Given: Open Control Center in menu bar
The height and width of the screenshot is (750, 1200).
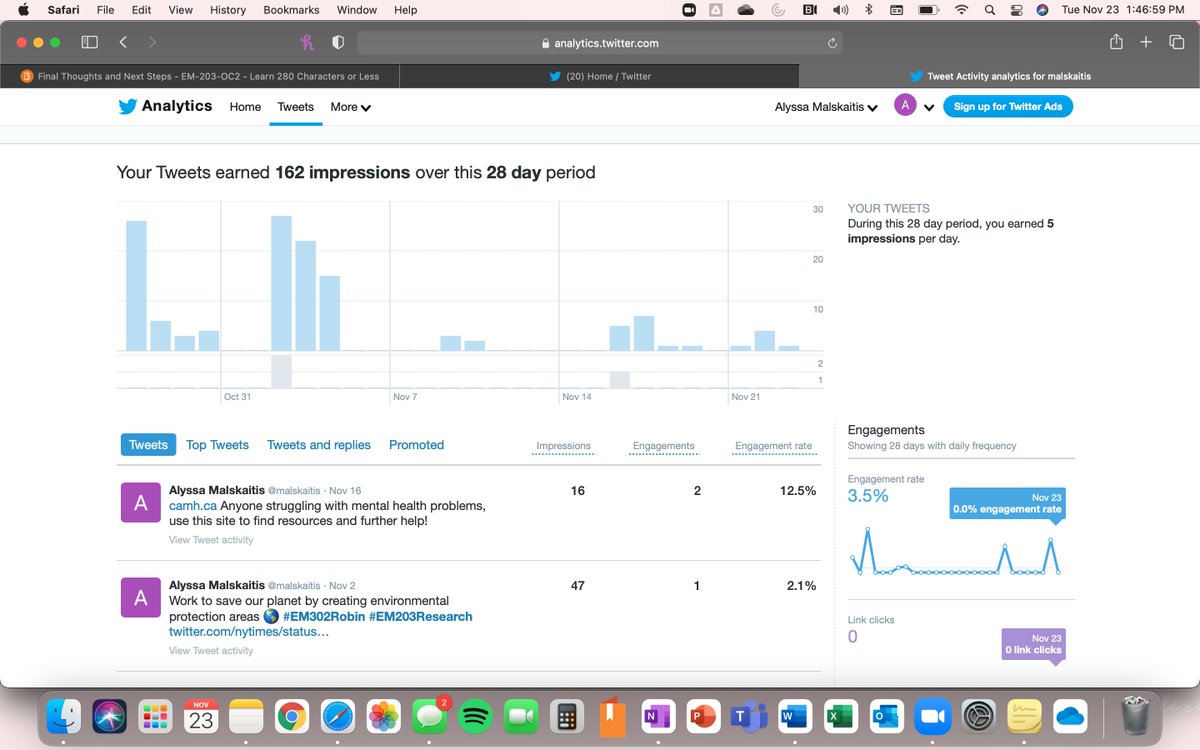Looking at the screenshot, I should click(1016, 10).
